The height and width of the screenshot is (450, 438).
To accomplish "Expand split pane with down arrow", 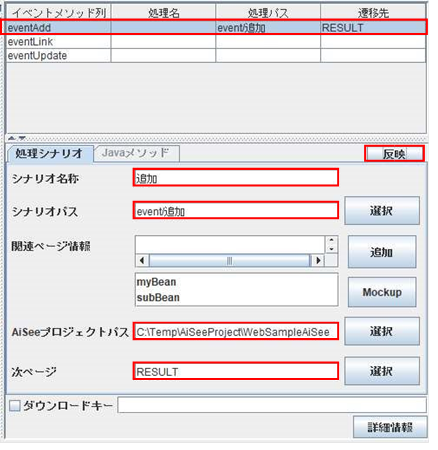I will point(22,138).
